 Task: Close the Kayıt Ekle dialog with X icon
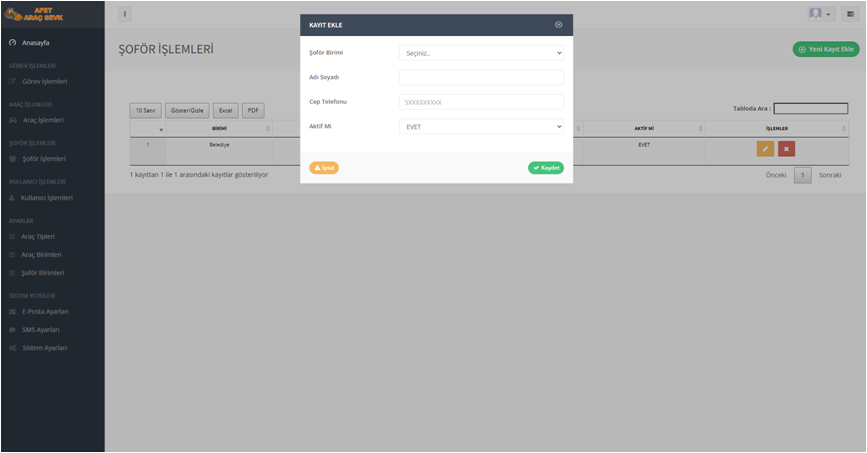pos(558,25)
